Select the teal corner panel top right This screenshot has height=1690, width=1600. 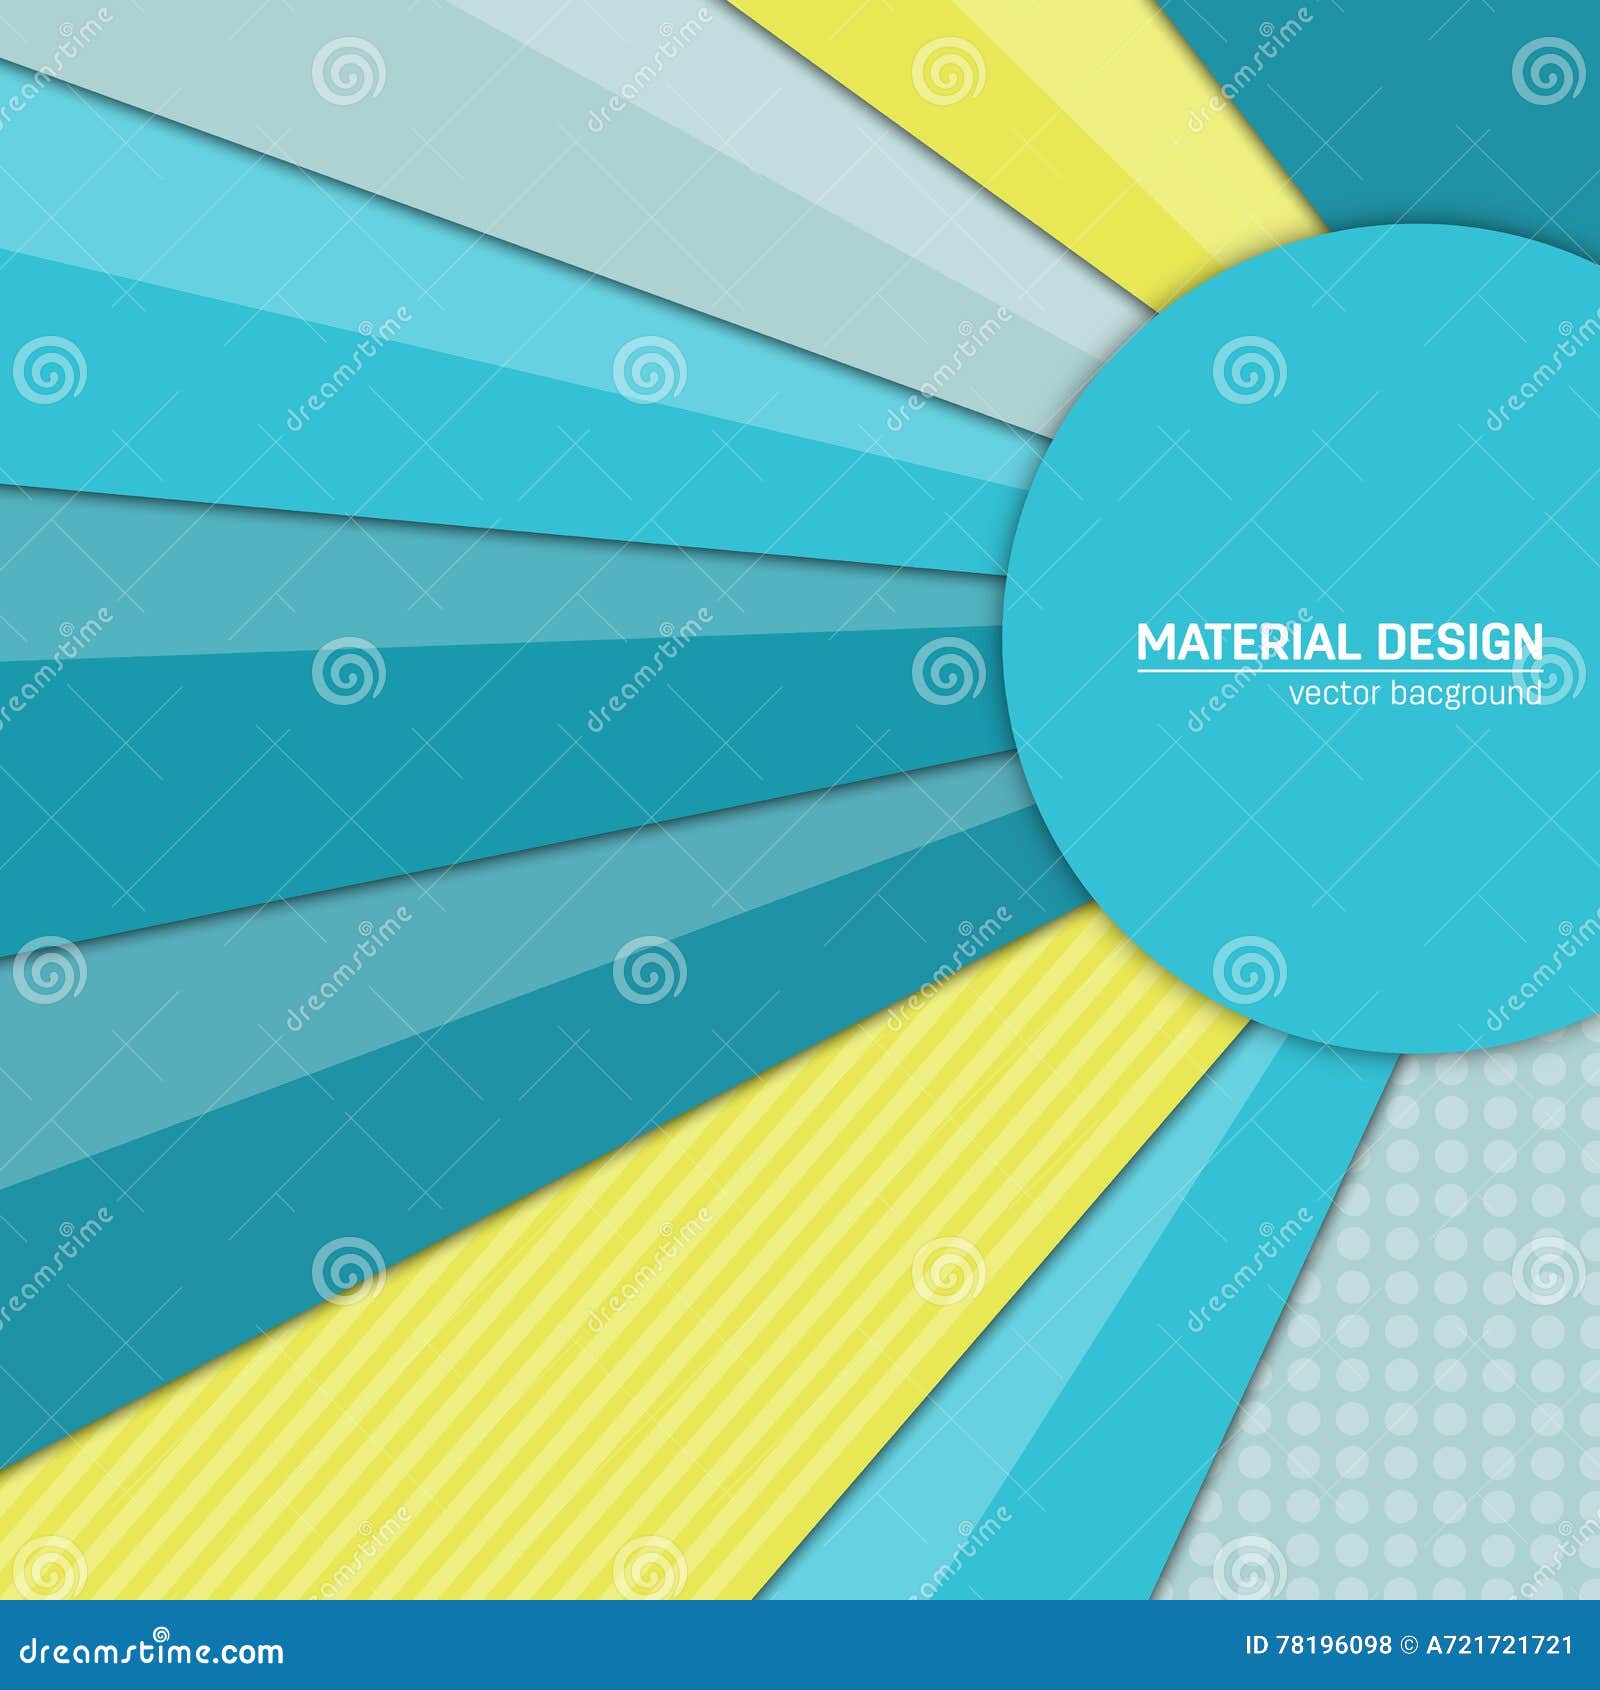click(1450, 100)
